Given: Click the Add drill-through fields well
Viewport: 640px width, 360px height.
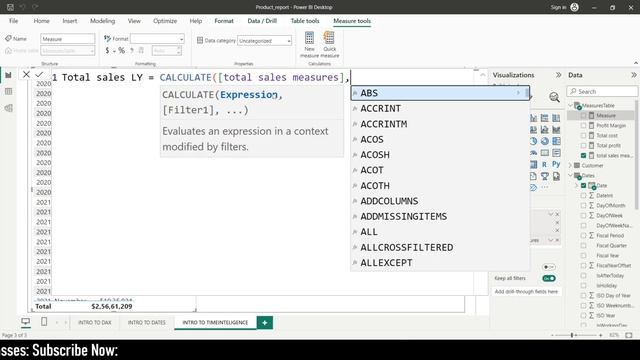Looking at the screenshot, I should pyautogui.click(x=526, y=292).
